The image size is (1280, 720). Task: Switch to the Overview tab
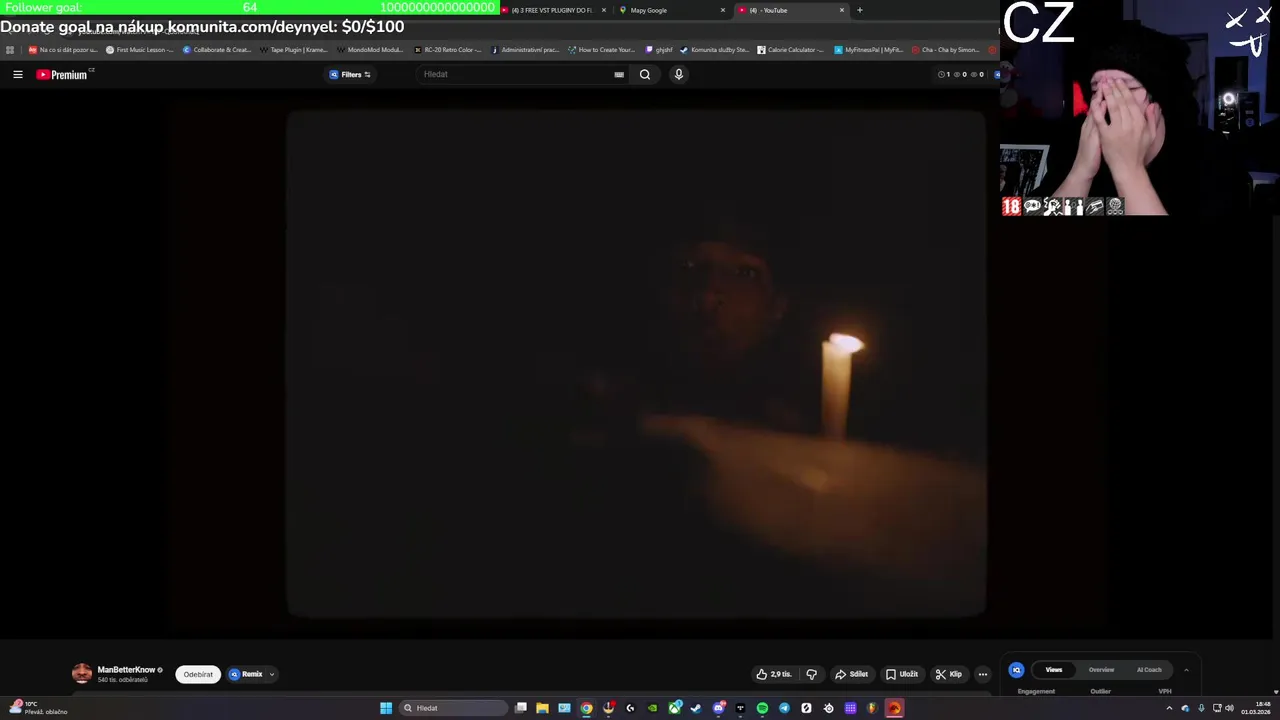click(1101, 670)
